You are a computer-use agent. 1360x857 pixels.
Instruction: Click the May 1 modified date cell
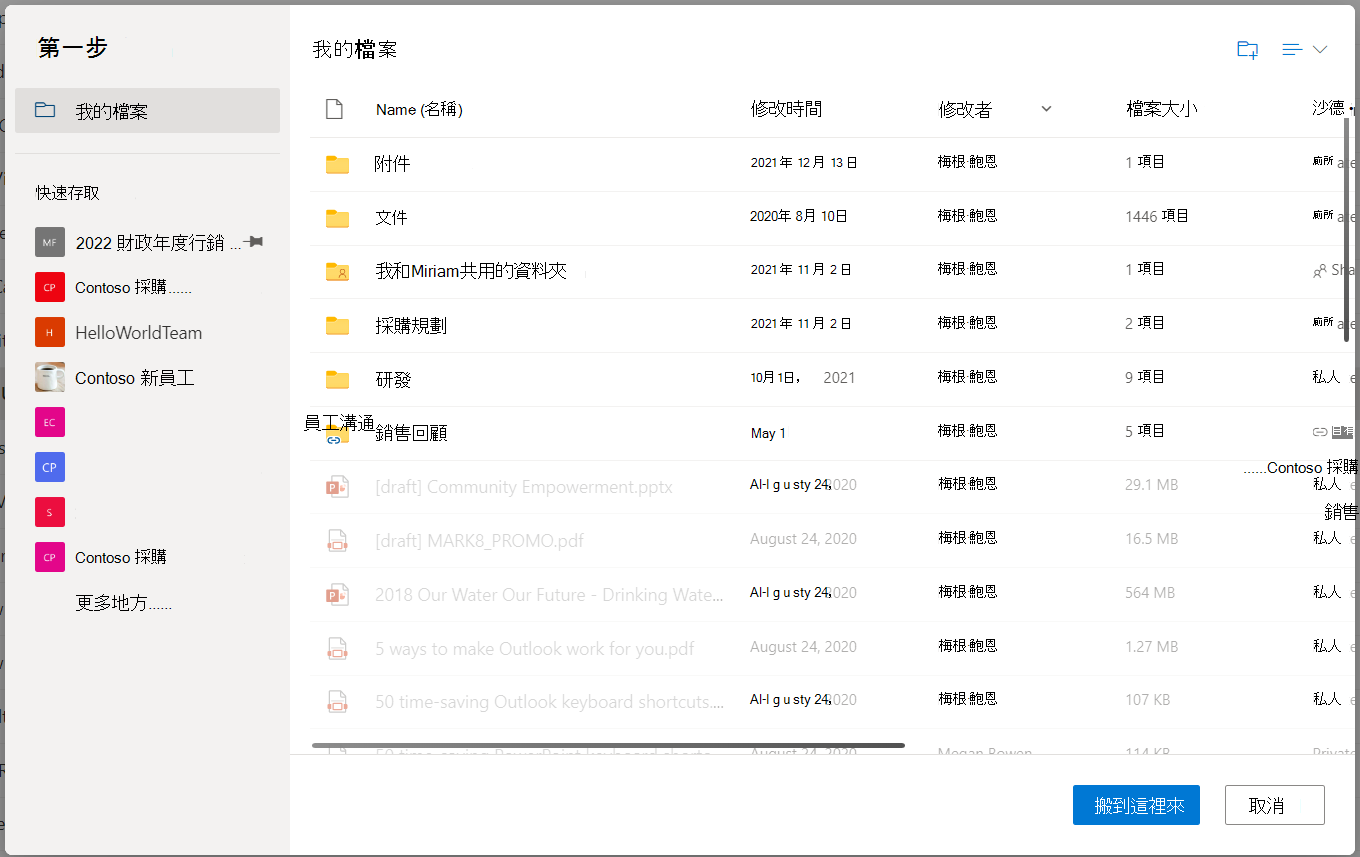768,433
